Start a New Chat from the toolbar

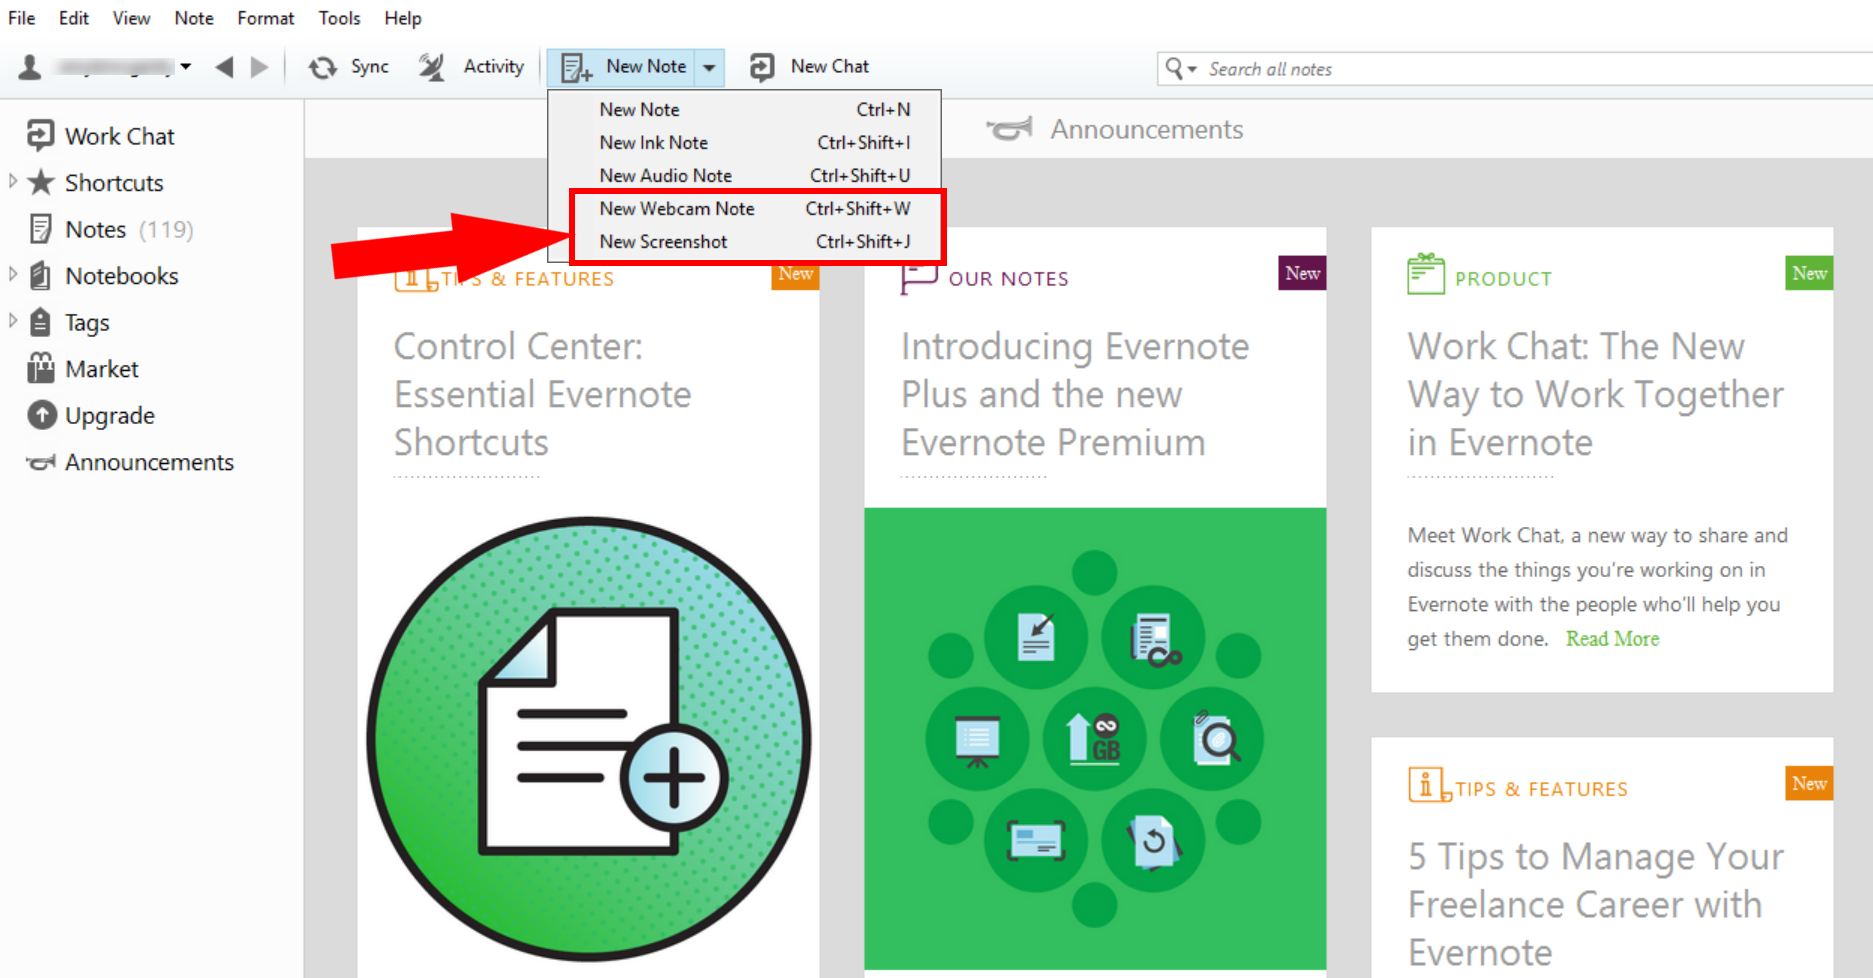point(762,66)
